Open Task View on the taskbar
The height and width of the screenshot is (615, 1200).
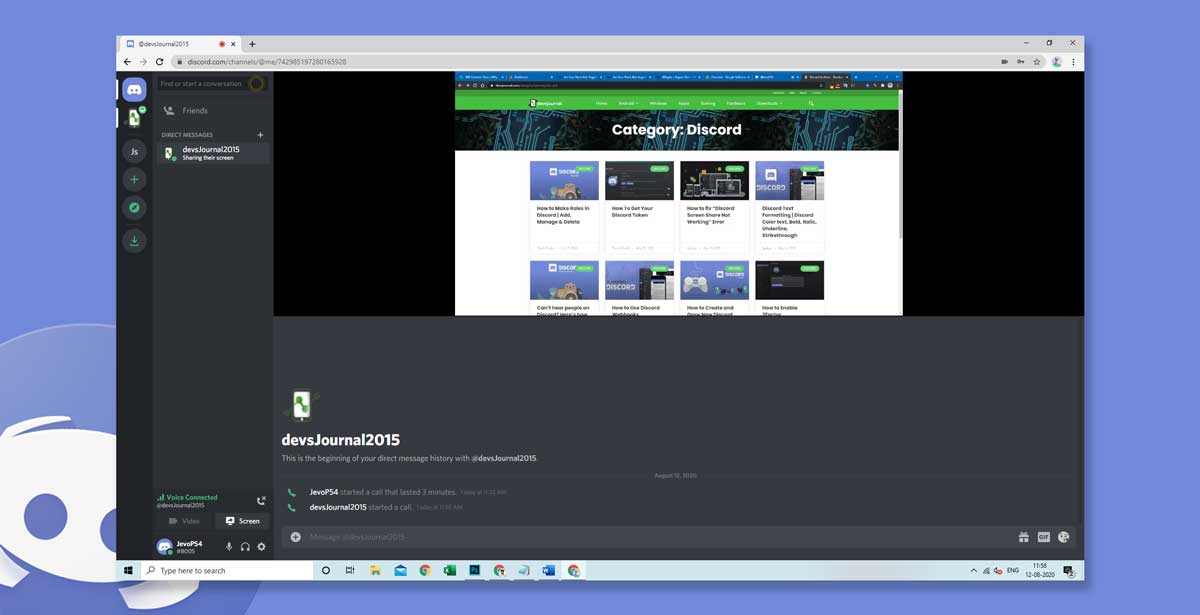click(350, 570)
